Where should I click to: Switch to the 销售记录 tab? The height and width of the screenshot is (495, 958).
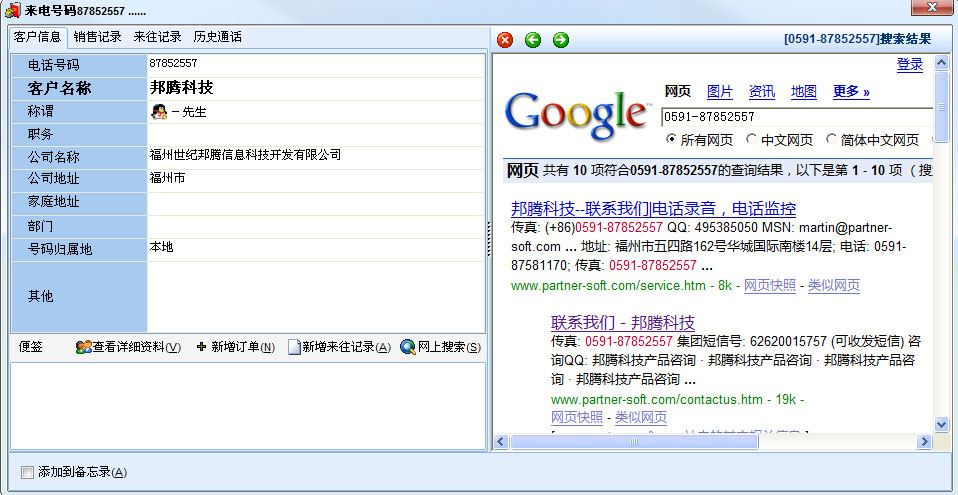click(97, 37)
